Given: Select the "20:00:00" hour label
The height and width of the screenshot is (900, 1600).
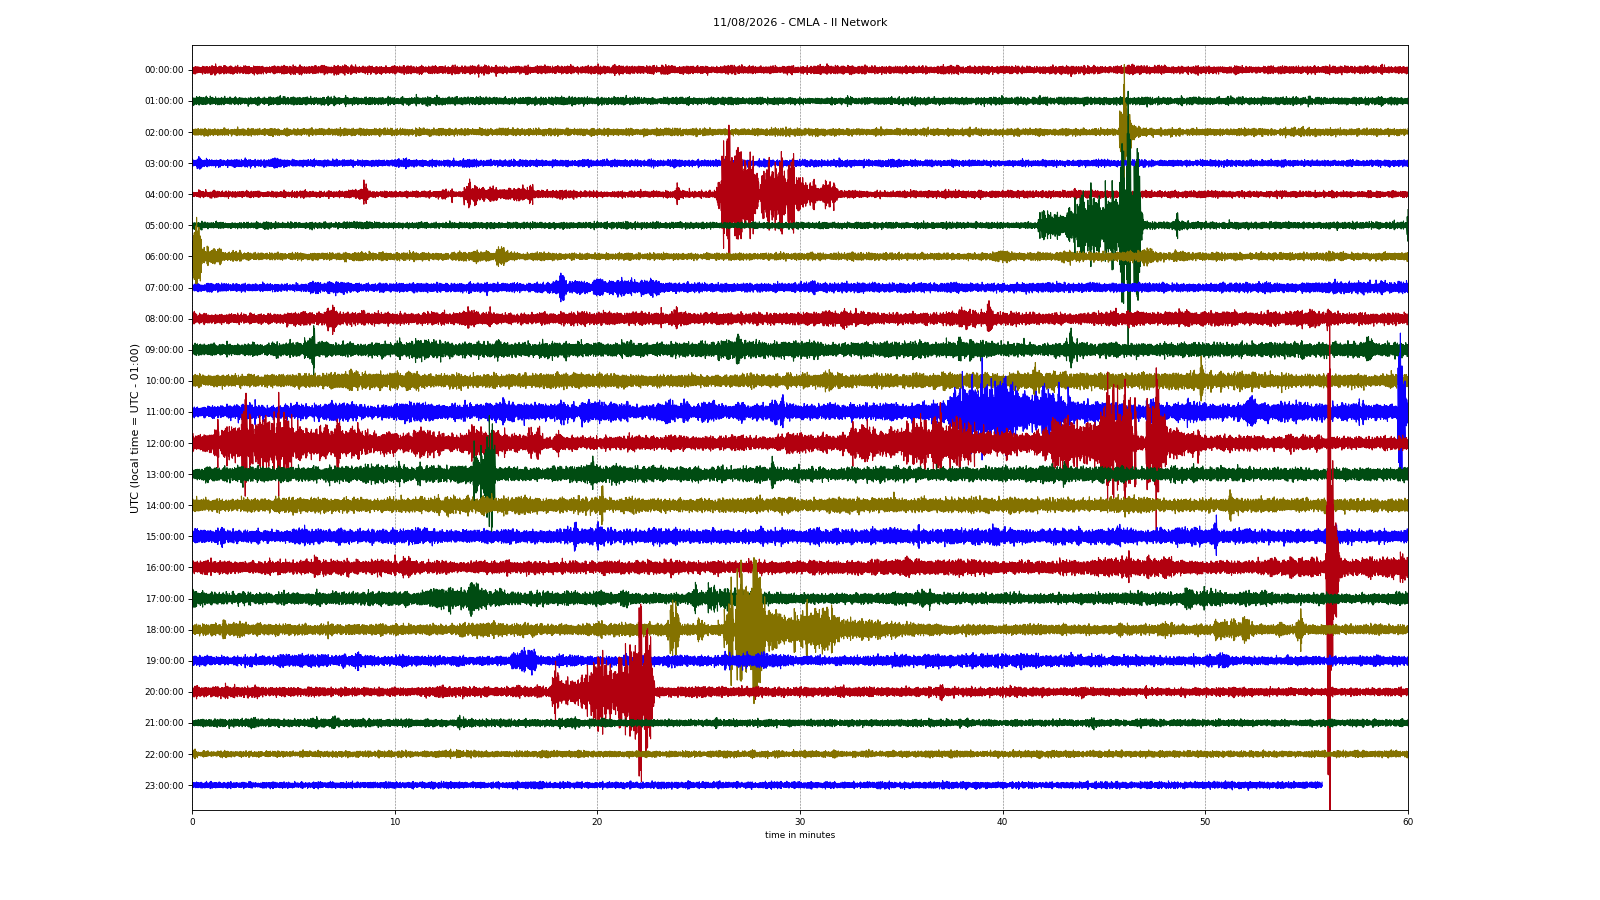Looking at the screenshot, I should click(164, 691).
